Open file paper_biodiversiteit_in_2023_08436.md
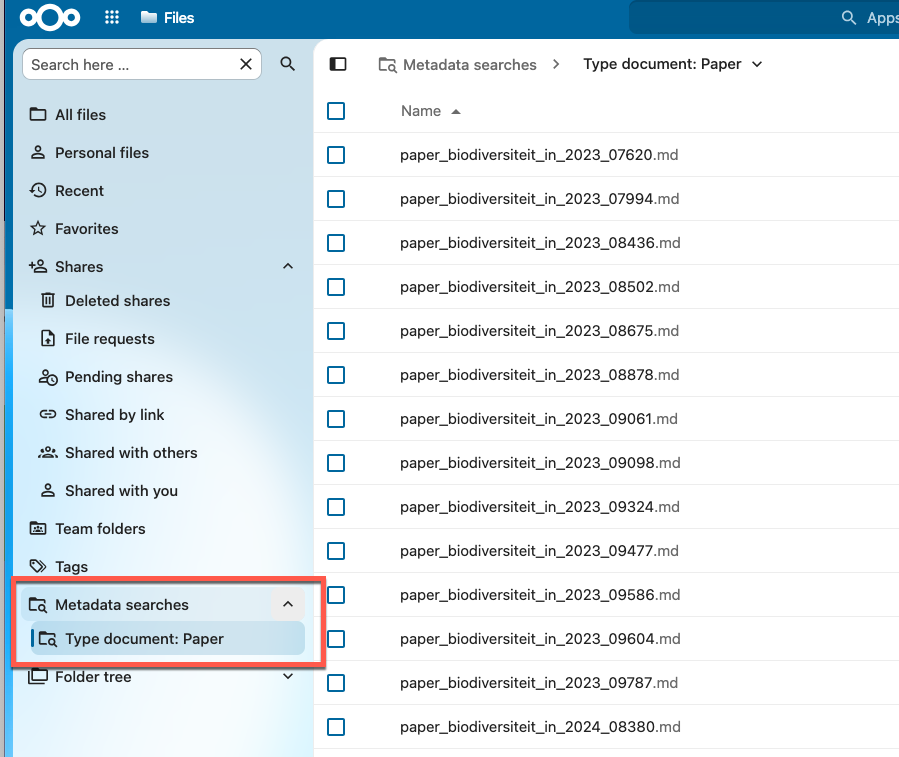899x757 pixels. point(540,243)
